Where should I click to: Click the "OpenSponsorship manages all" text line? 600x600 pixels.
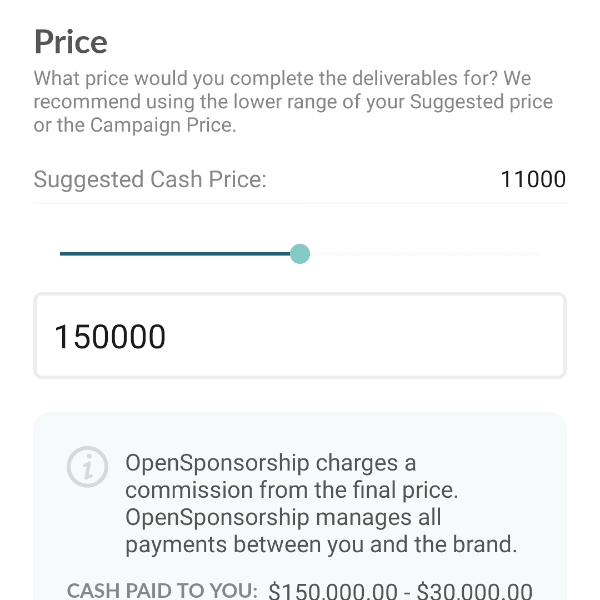click(x=283, y=518)
